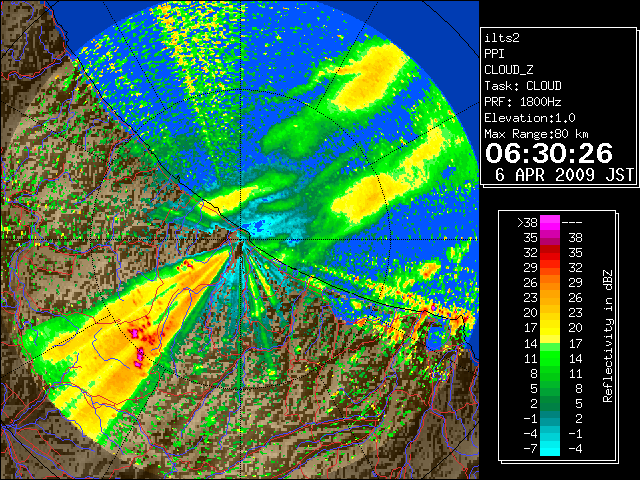This screenshot has height=480, width=640.
Task: Click the 'PRF: 1800Hz' value
Action: pos(523,102)
